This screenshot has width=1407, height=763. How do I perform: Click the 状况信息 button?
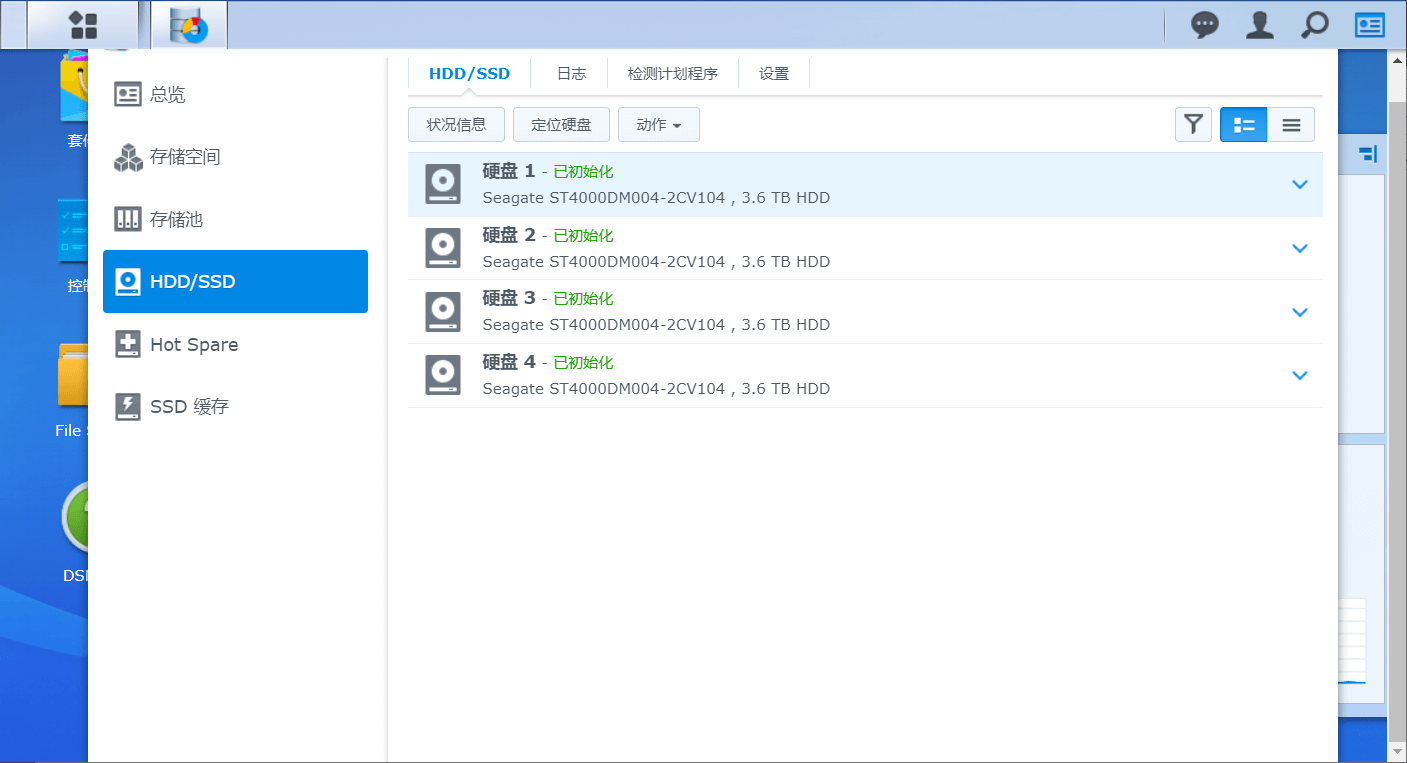coord(456,125)
